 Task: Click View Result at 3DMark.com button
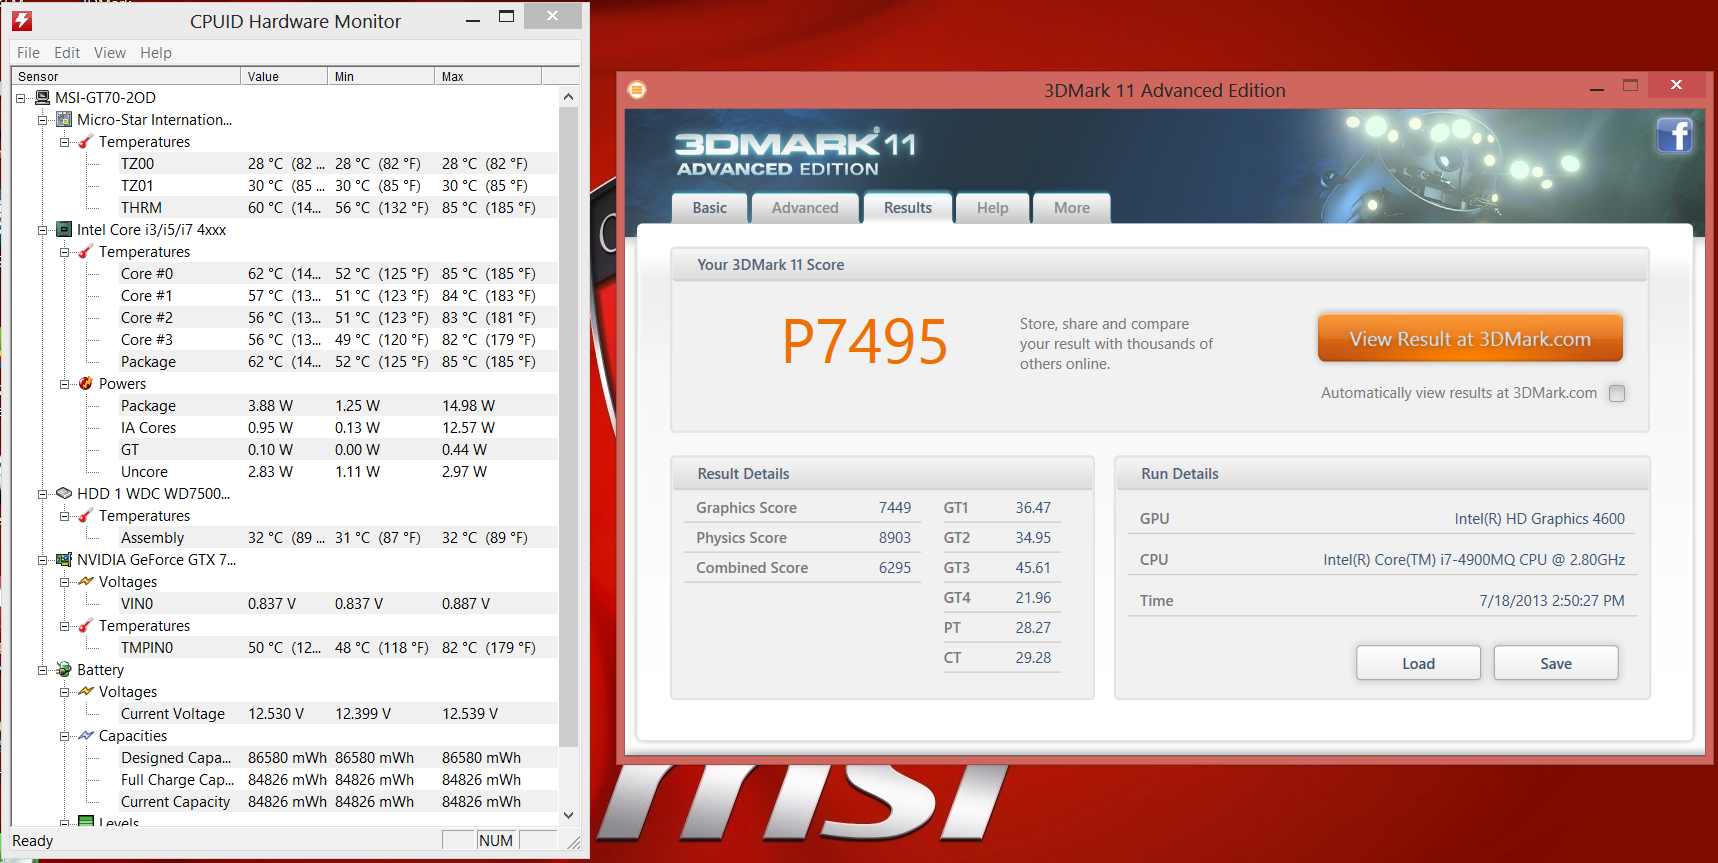[1470, 339]
